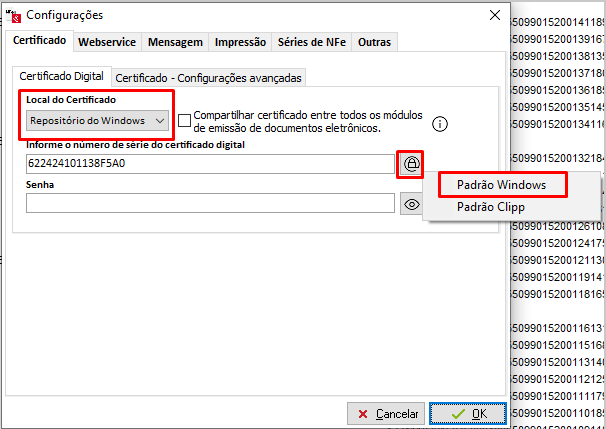Toggle password visibility with eye icon

tap(411, 204)
